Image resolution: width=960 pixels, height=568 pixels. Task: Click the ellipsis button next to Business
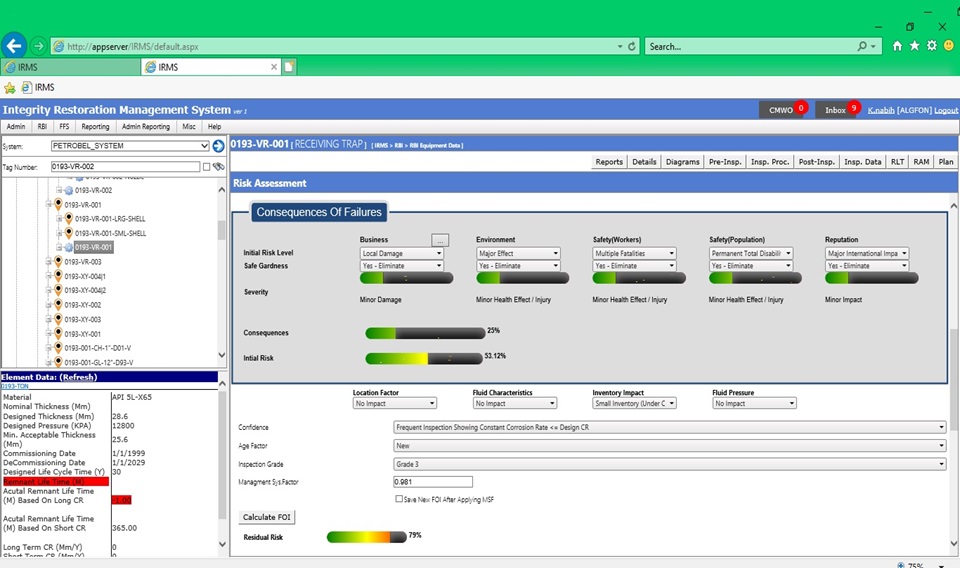coord(441,240)
